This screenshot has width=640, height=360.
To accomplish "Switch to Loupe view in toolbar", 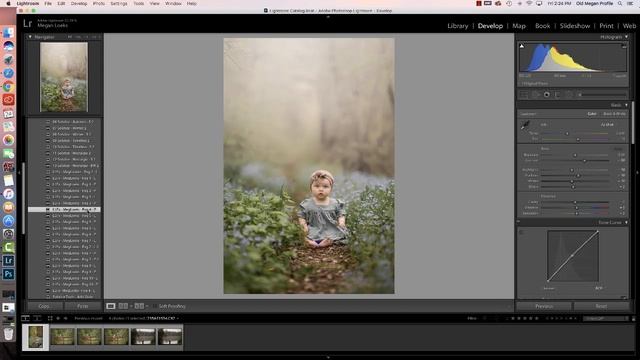I will pos(111,306).
